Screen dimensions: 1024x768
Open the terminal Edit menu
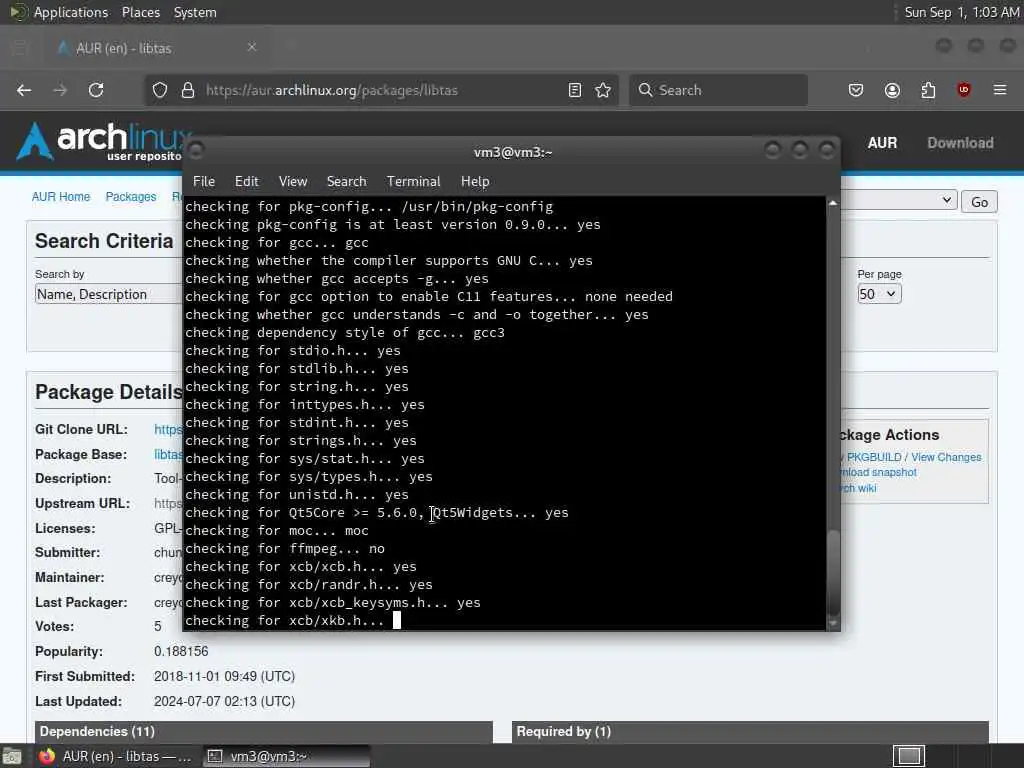(247, 182)
